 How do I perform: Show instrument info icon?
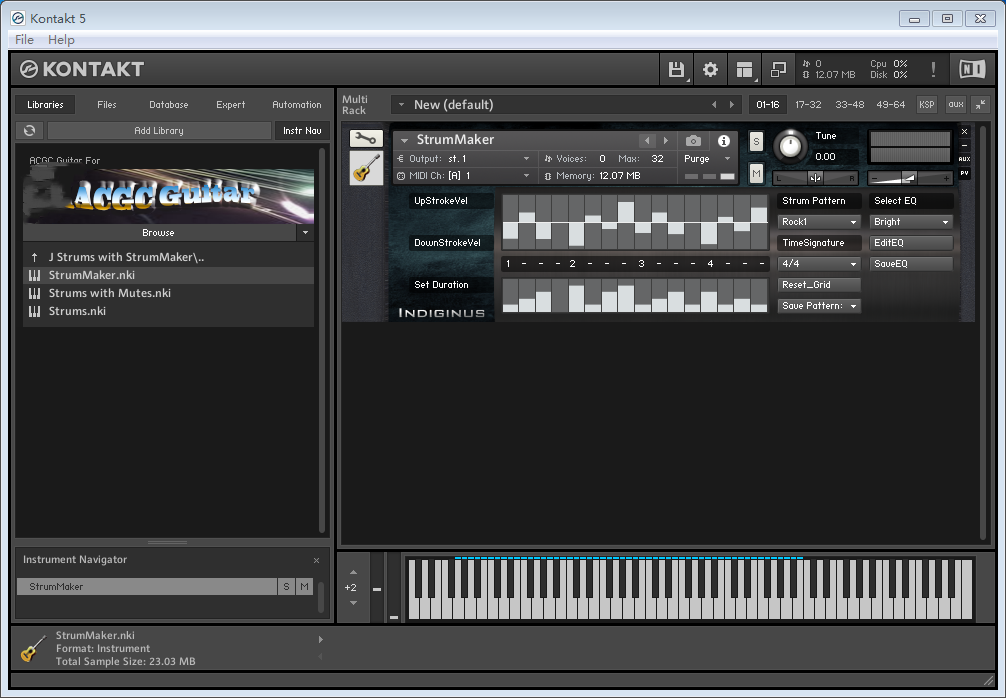coord(724,140)
